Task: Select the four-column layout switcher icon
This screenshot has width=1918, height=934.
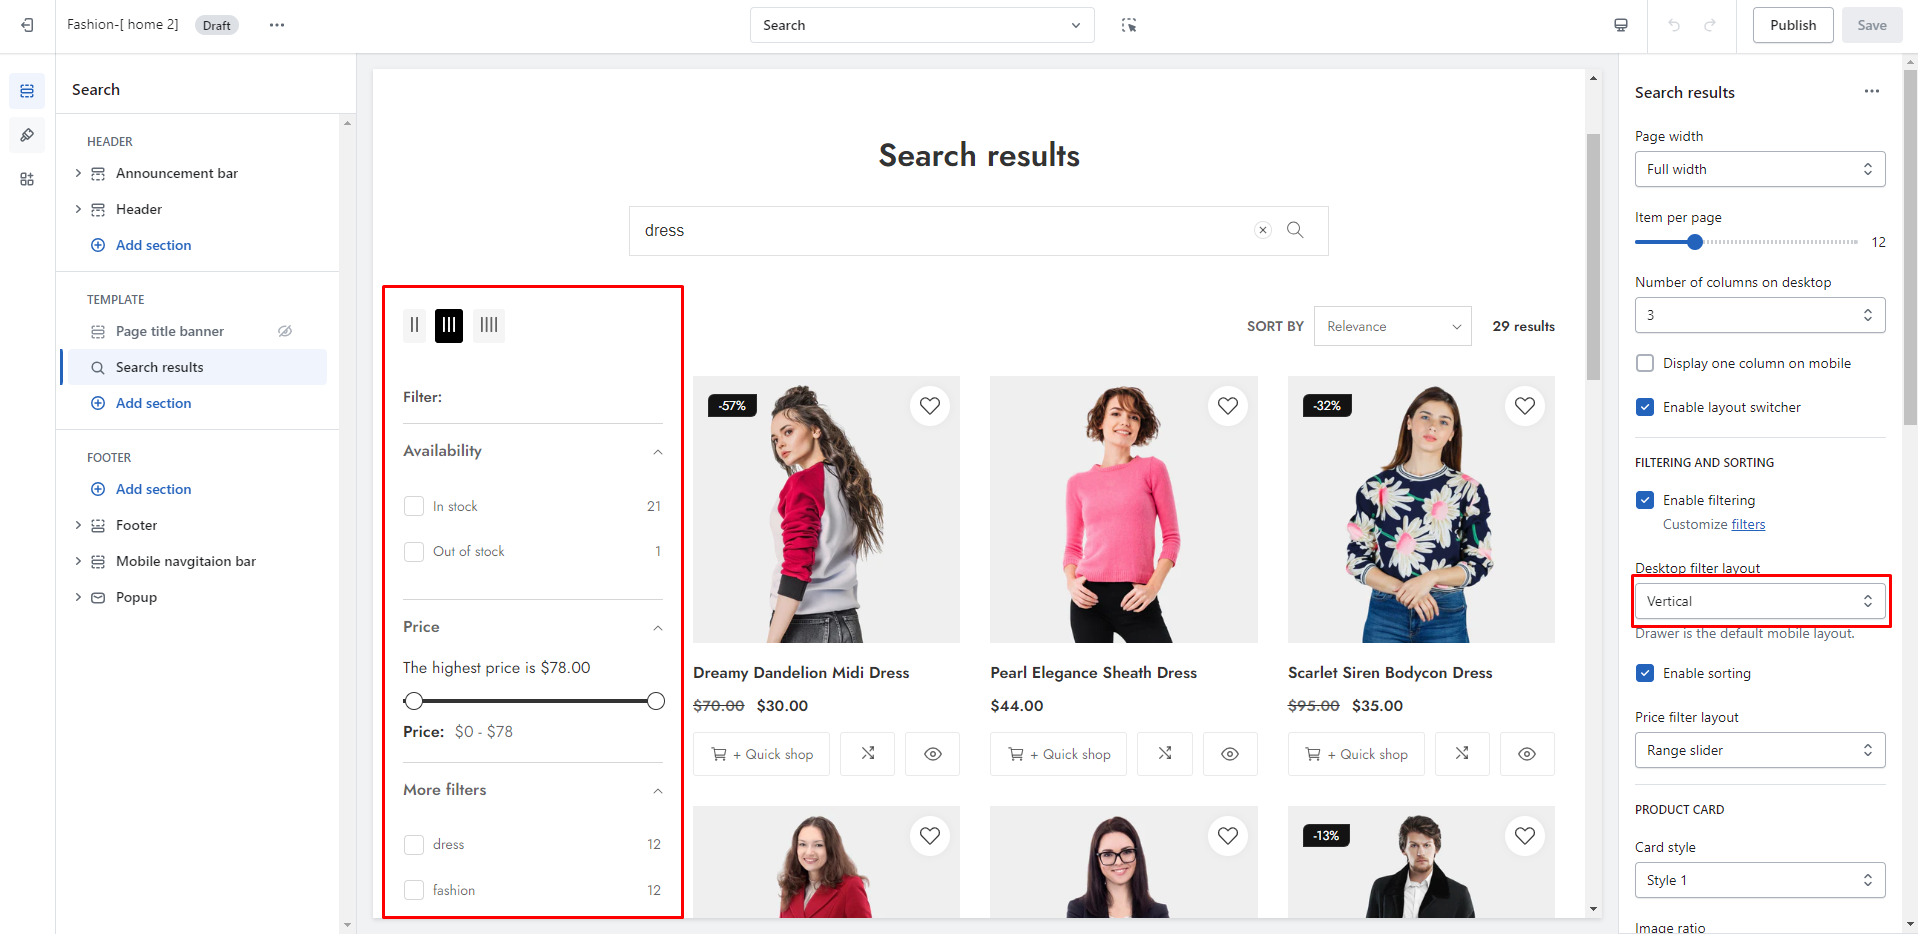Action: coord(489,325)
